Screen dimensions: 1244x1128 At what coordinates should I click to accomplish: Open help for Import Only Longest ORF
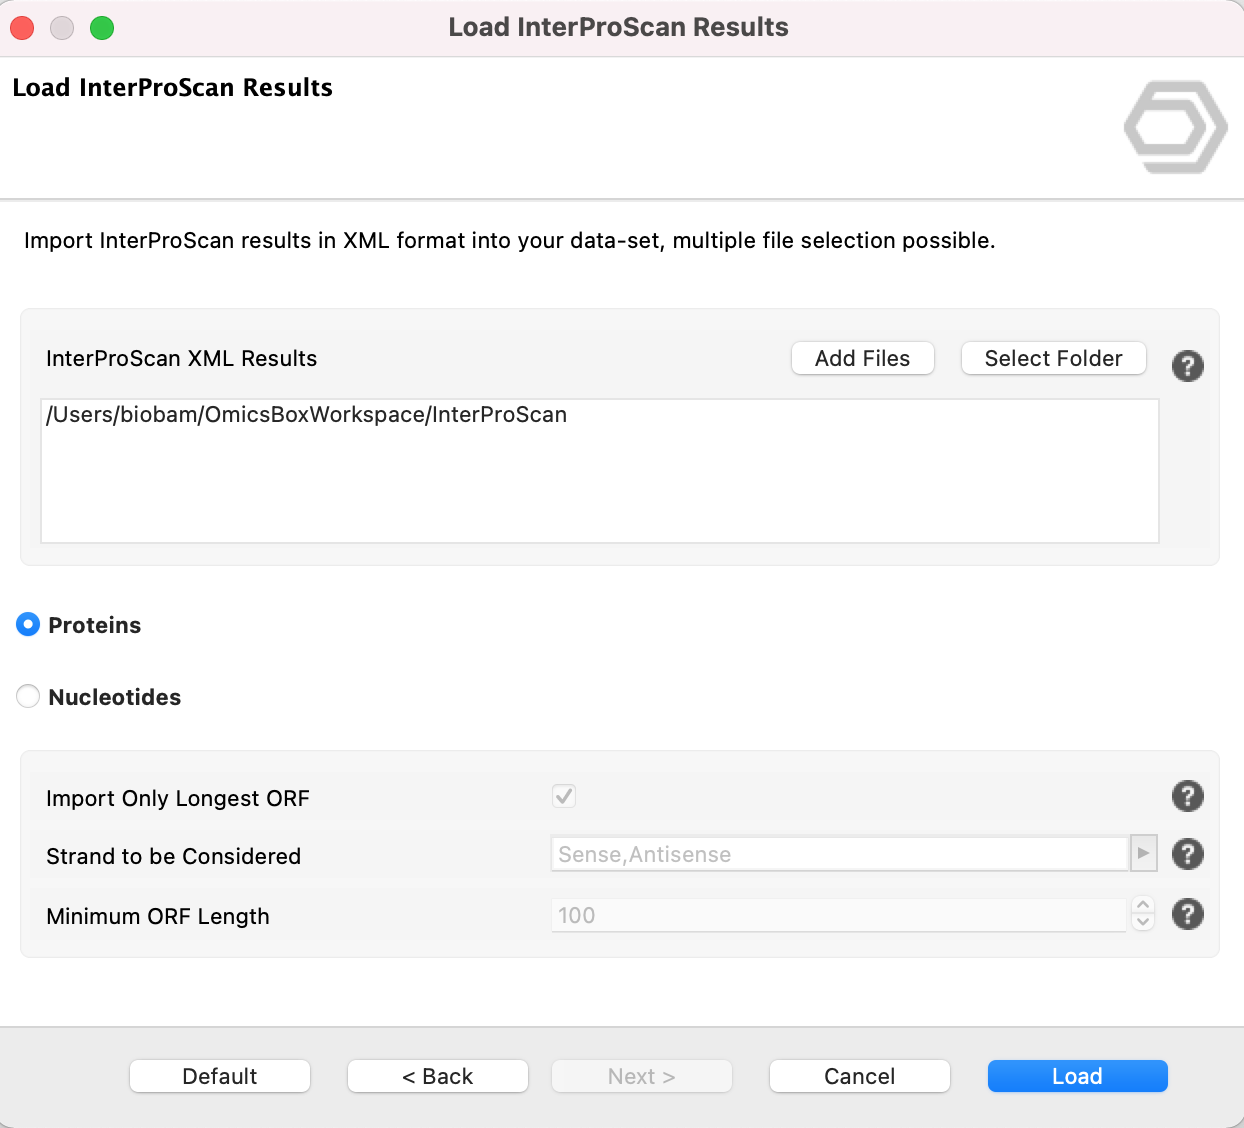tap(1187, 797)
